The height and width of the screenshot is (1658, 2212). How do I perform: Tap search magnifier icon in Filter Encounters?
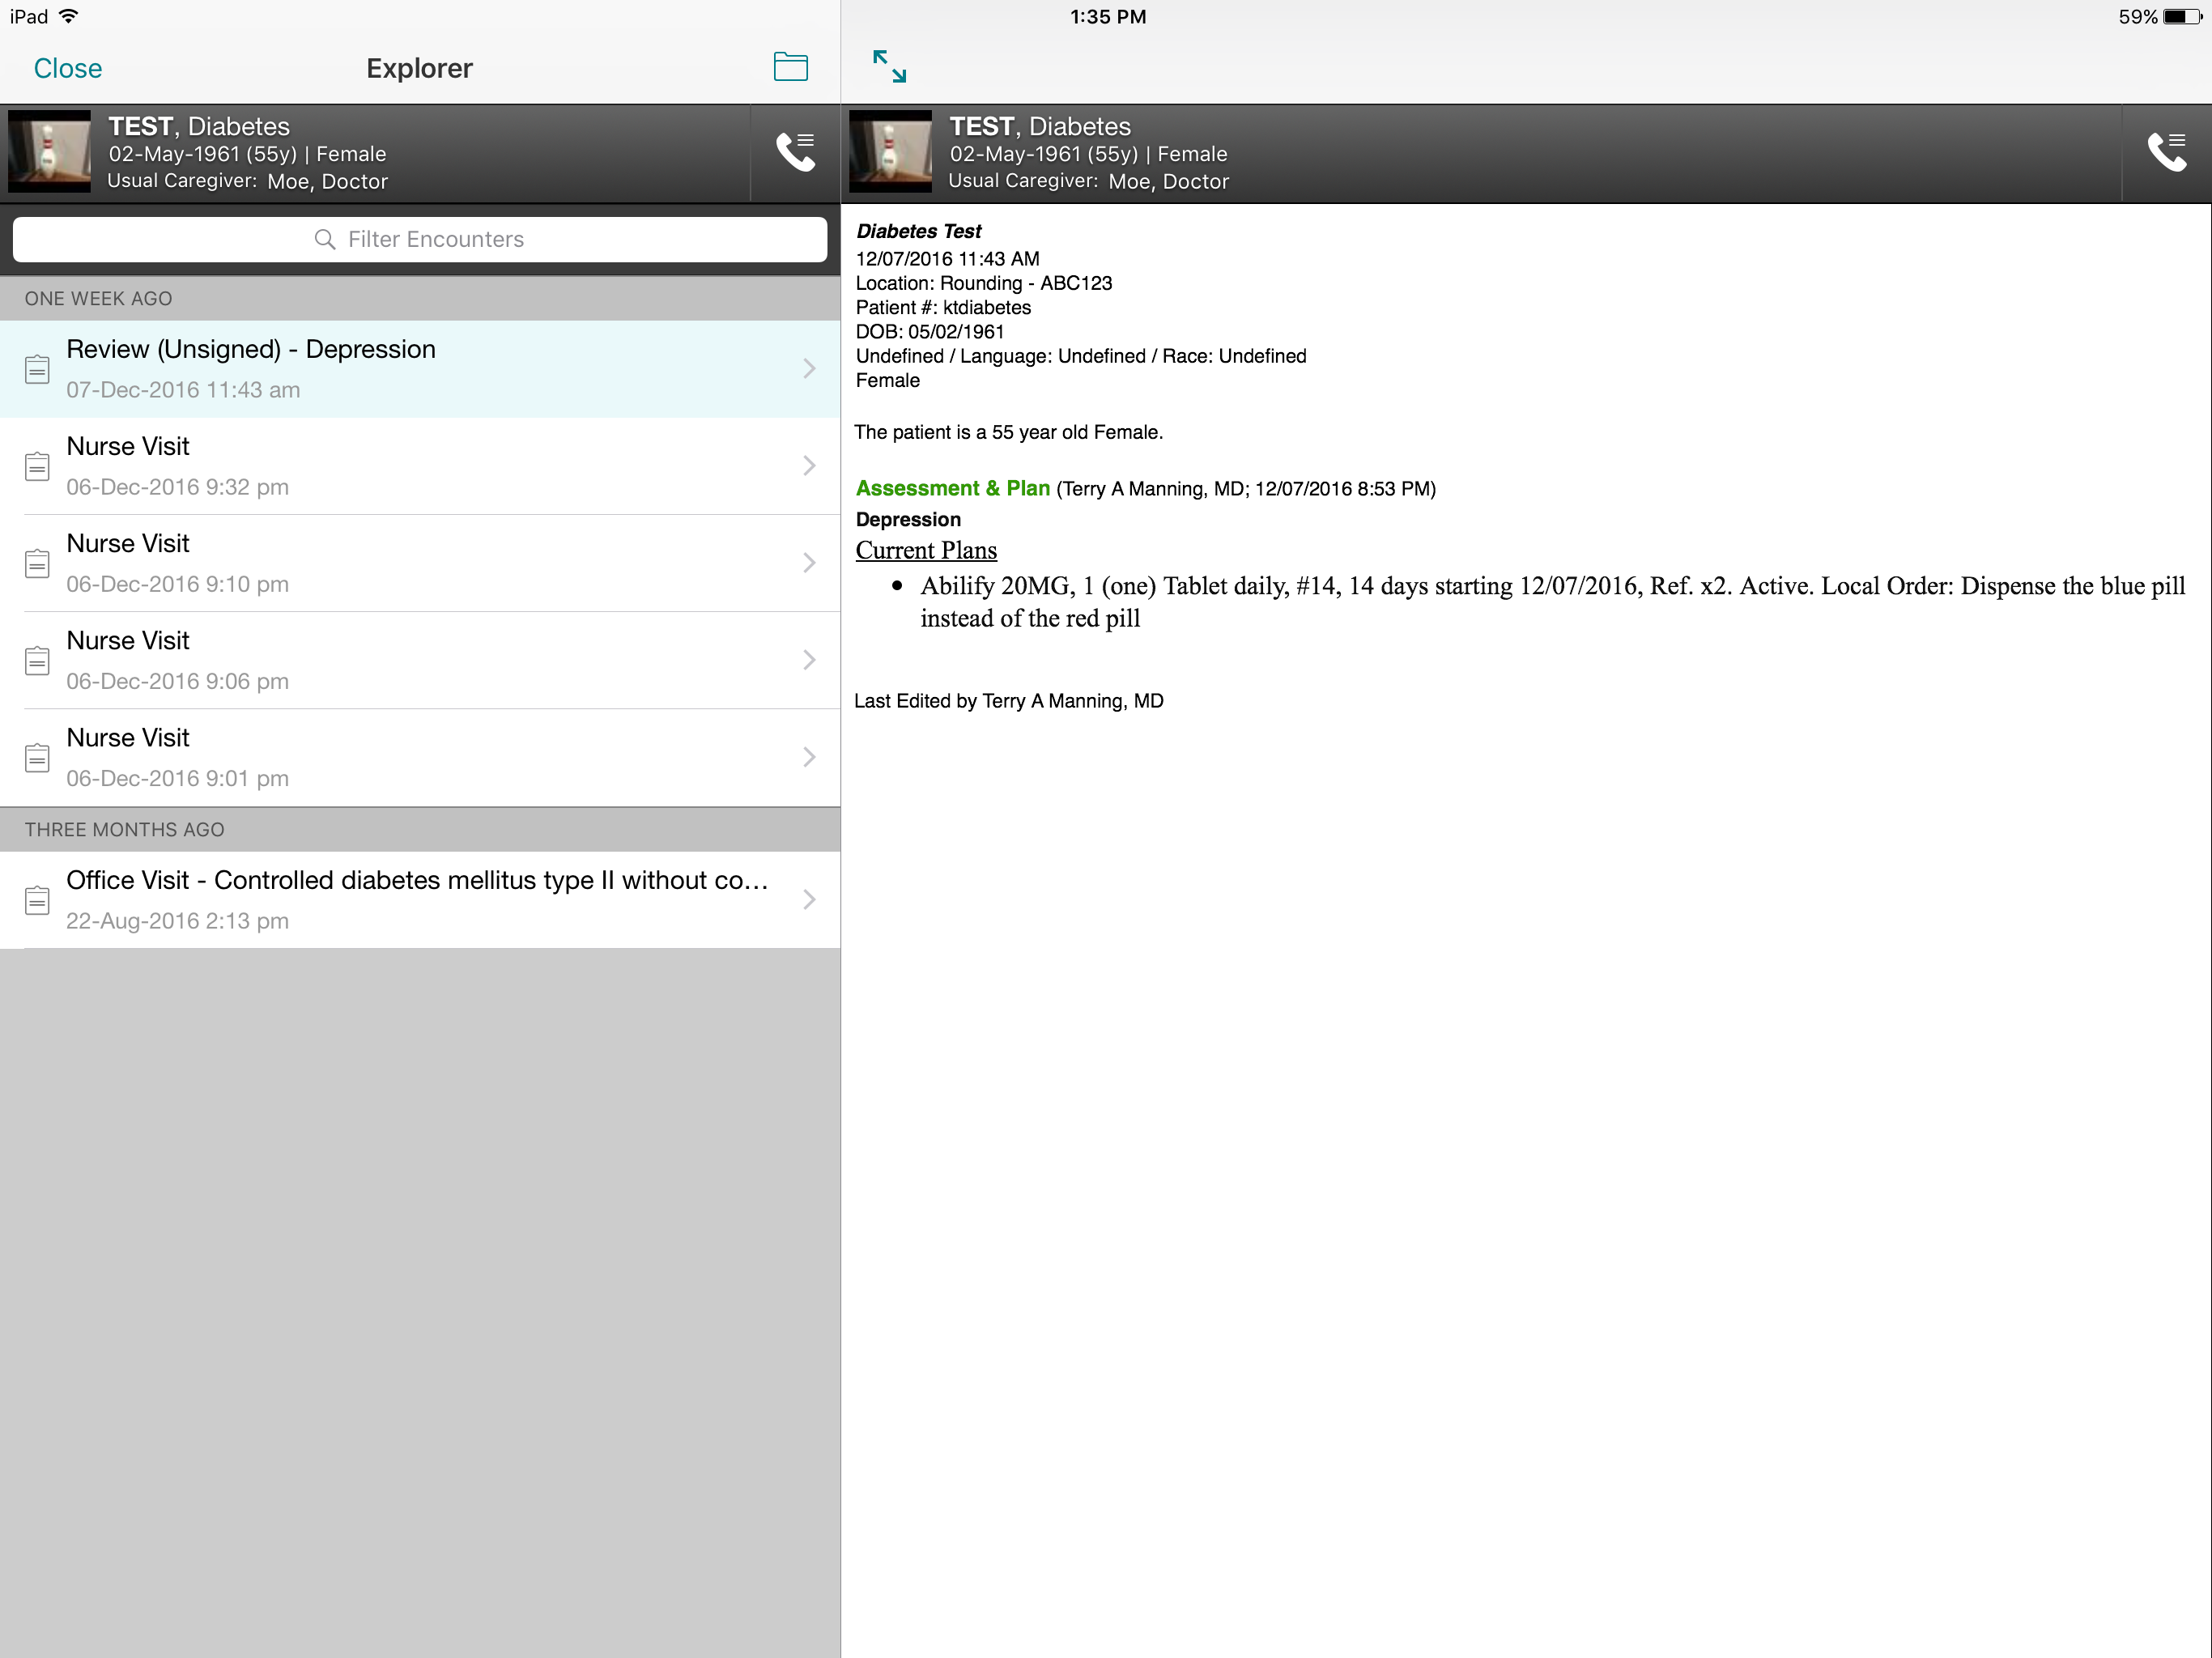pos(325,239)
